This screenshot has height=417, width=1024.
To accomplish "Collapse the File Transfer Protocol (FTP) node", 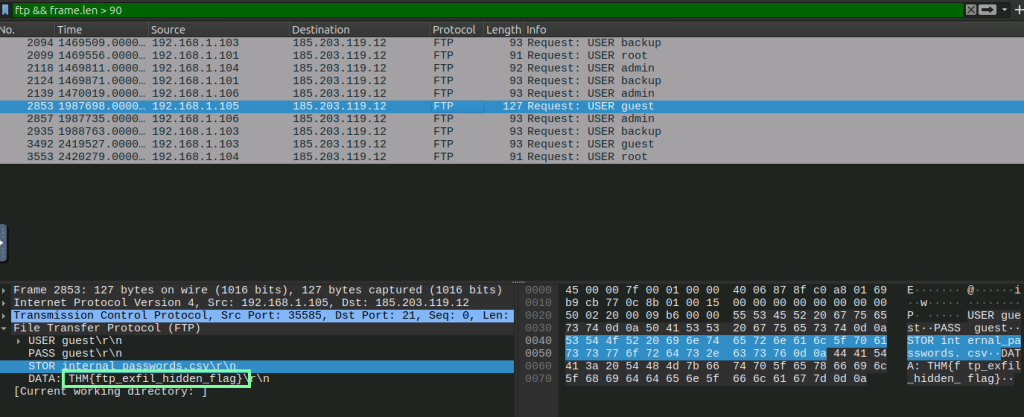I will pos(5,328).
